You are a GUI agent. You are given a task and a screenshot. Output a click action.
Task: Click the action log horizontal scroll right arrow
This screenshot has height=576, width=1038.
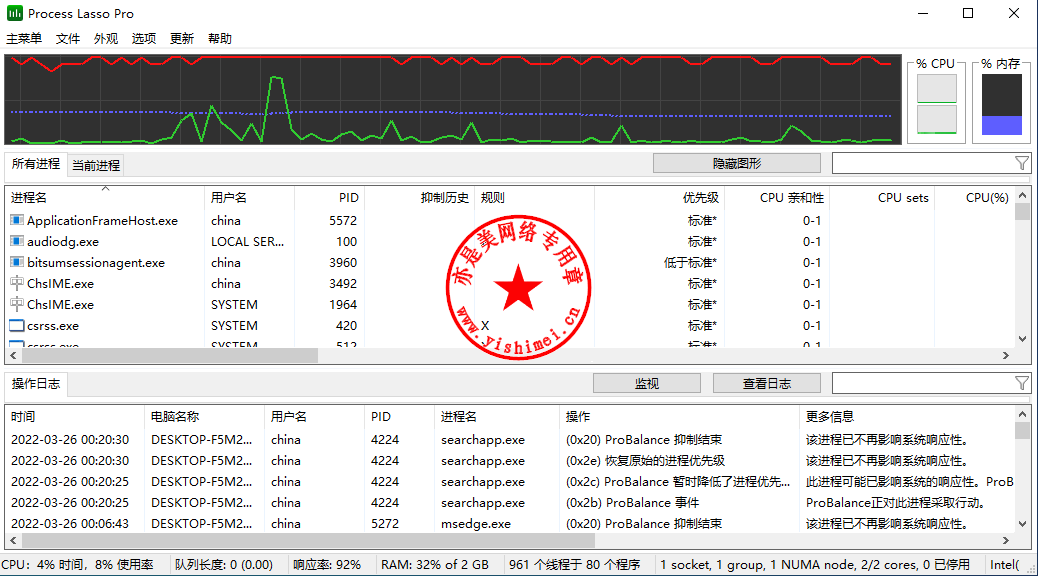(1006, 540)
